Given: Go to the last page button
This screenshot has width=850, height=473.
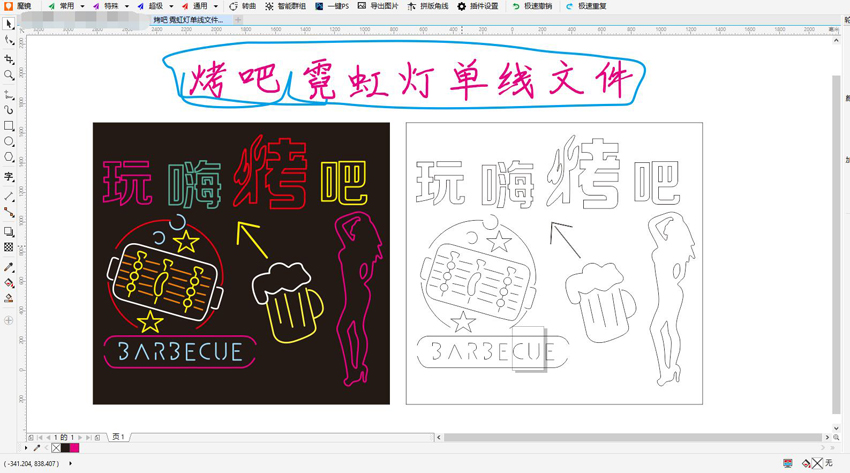Looking at the screenshot, I should point(88,437).
